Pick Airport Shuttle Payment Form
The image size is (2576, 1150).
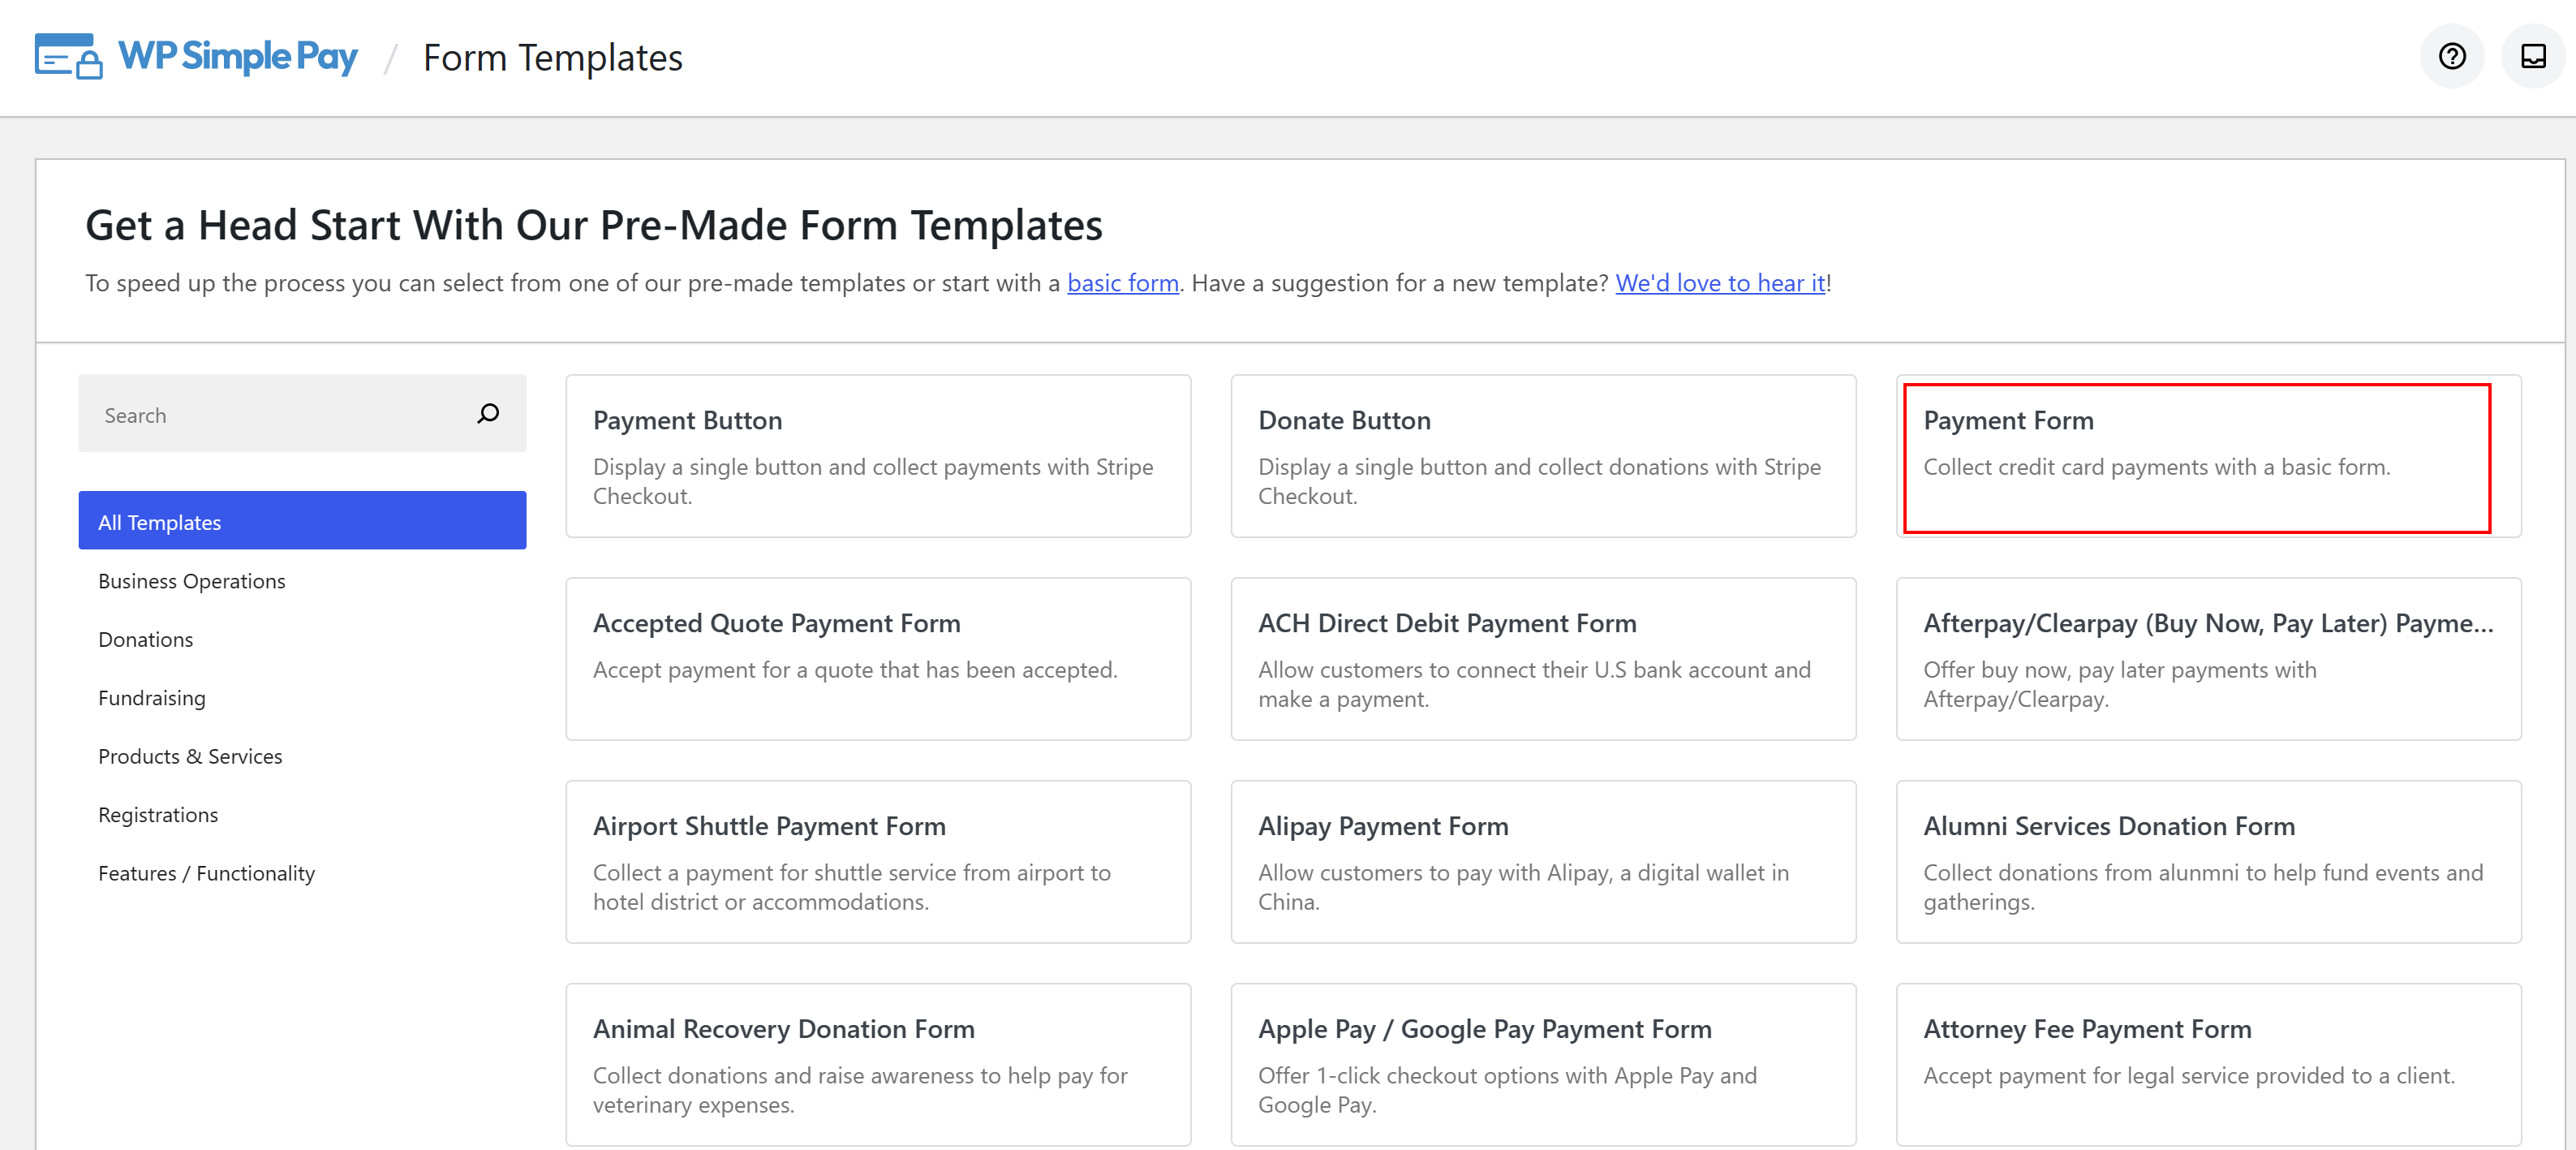click(878, 862)
